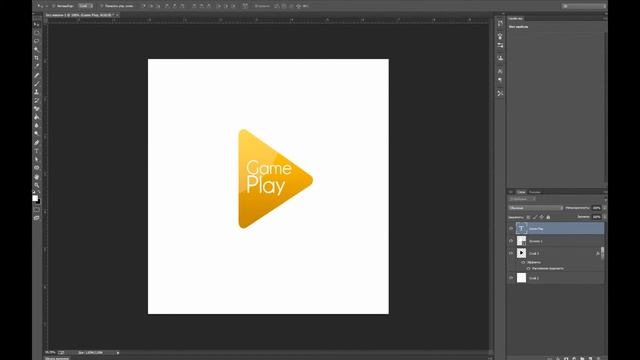Hide the Game Play text layer

tap(511, 229)
